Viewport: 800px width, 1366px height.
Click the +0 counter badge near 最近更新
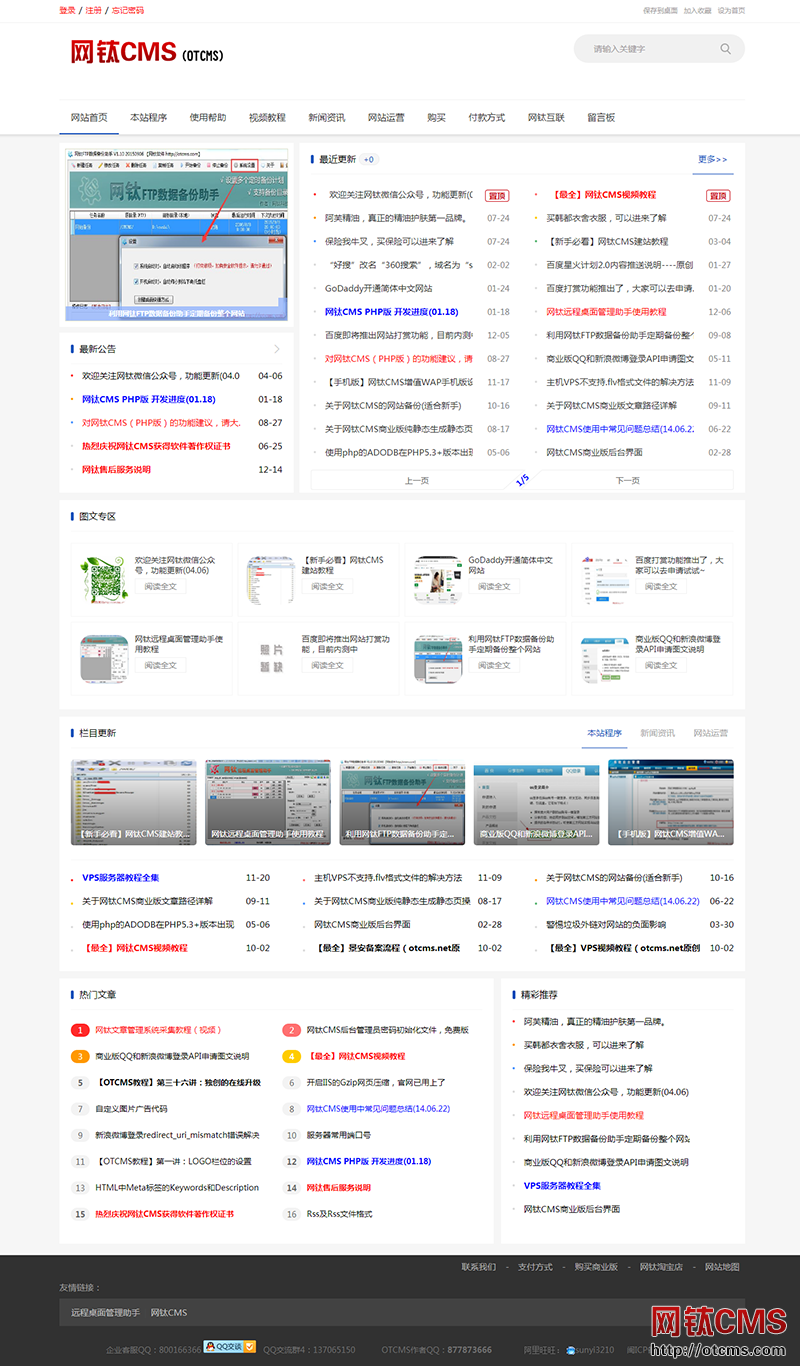click(369, 159)
